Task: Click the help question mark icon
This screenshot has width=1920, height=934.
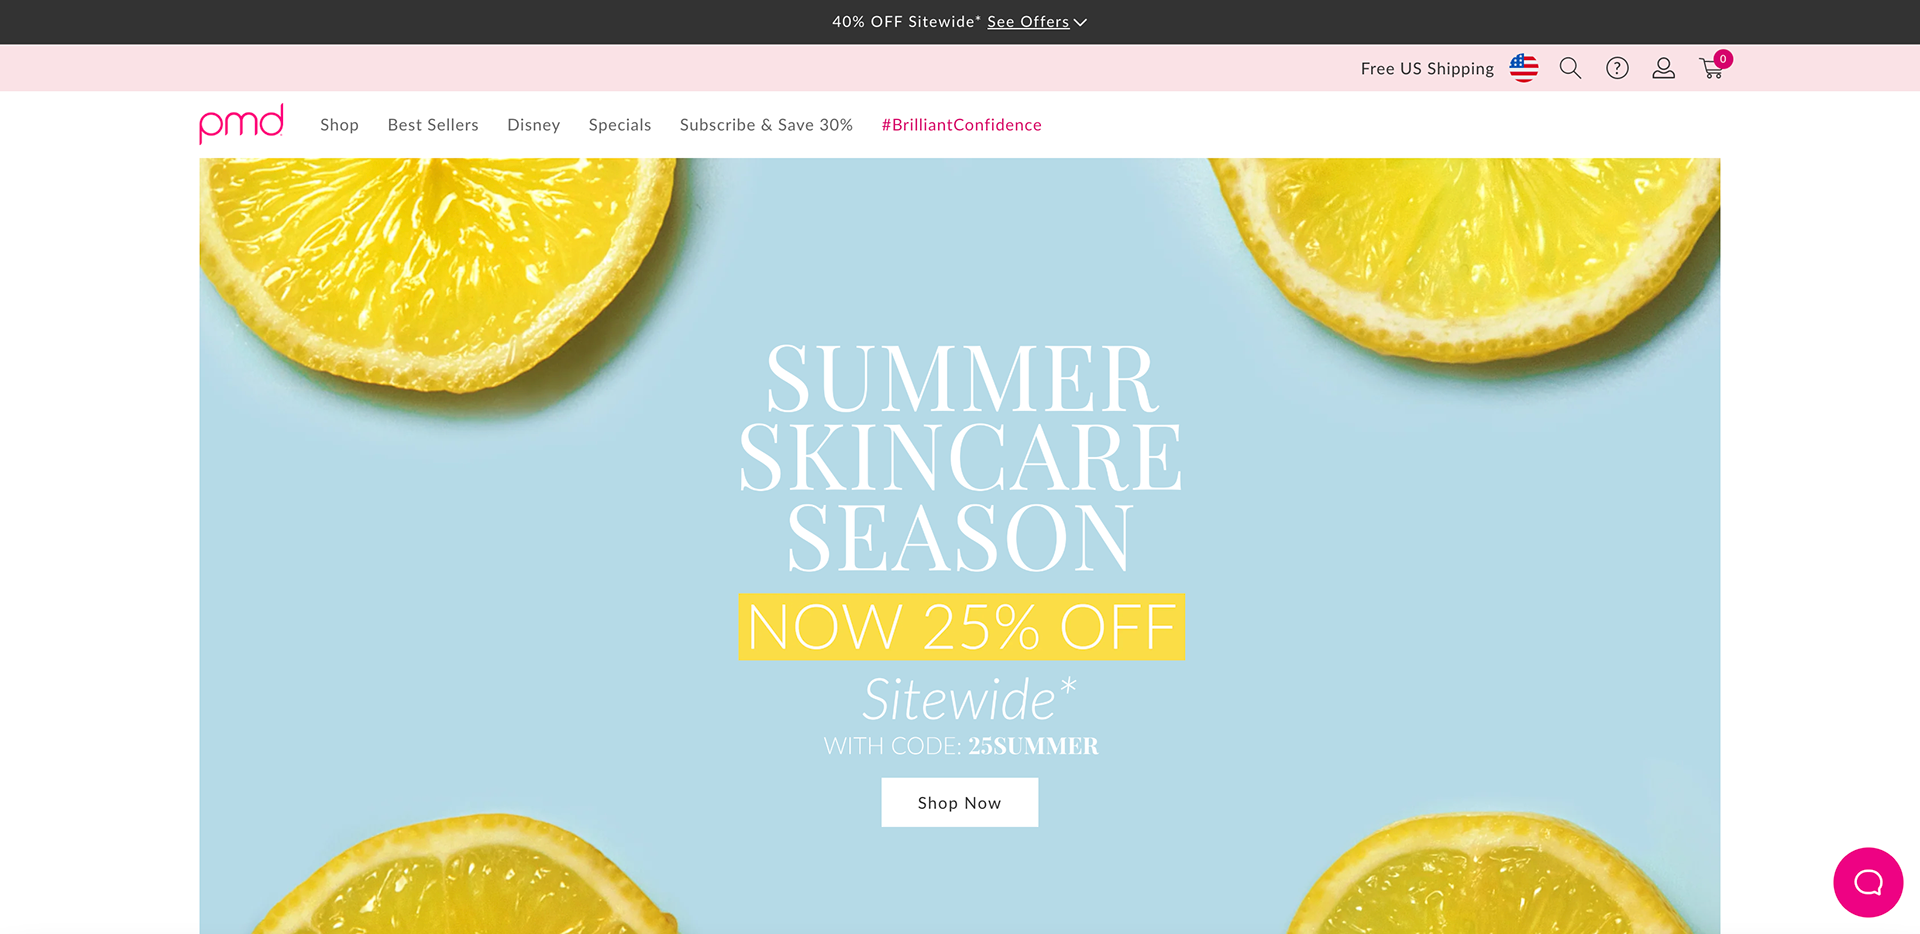Action: click(x=1617, y=68)
